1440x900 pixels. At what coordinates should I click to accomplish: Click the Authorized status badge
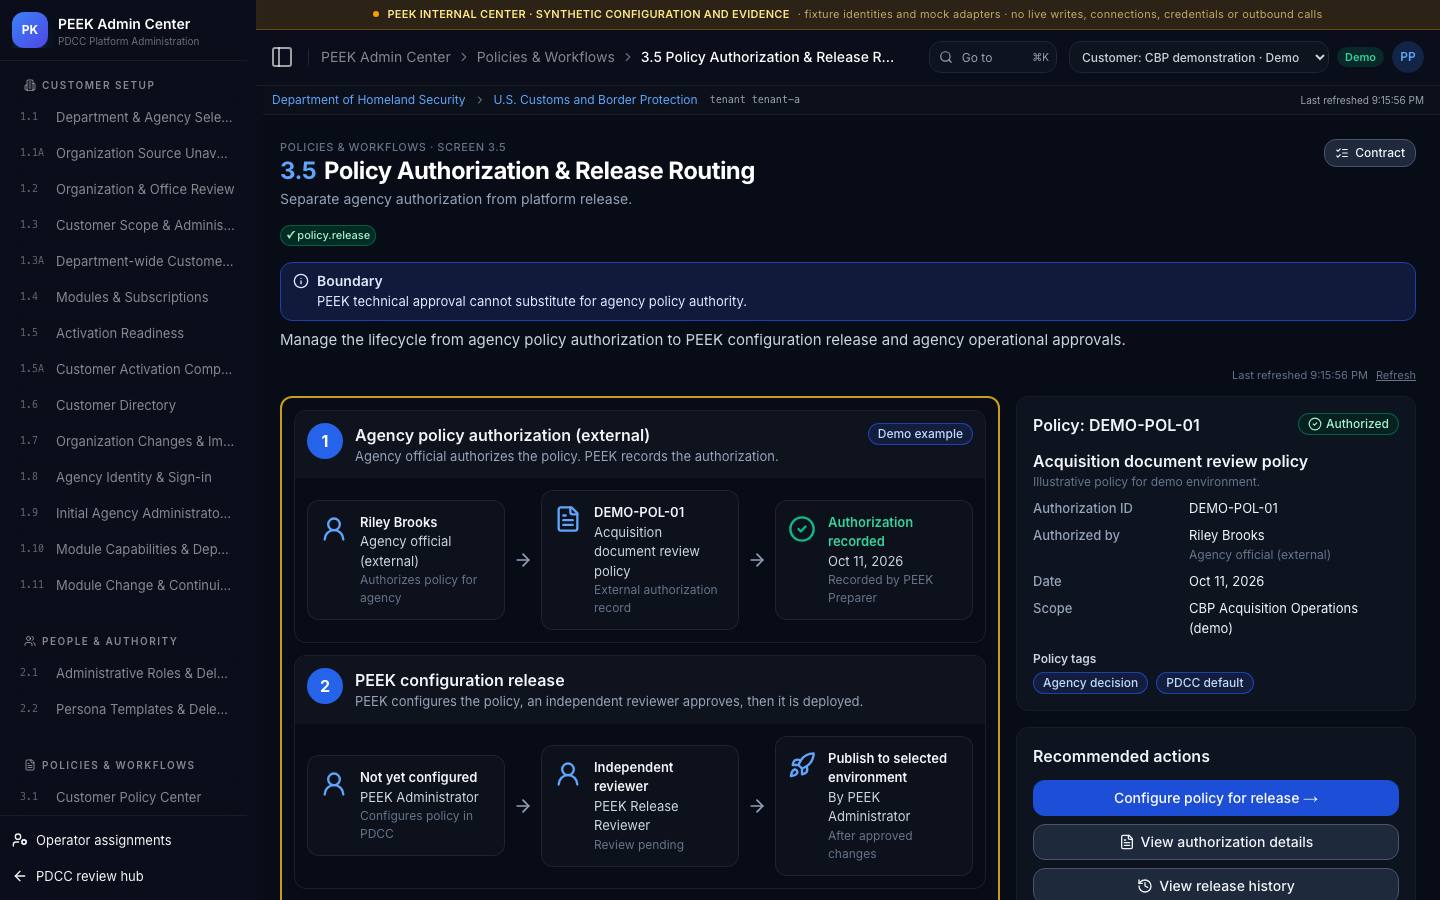click(x=1348, y=424)
